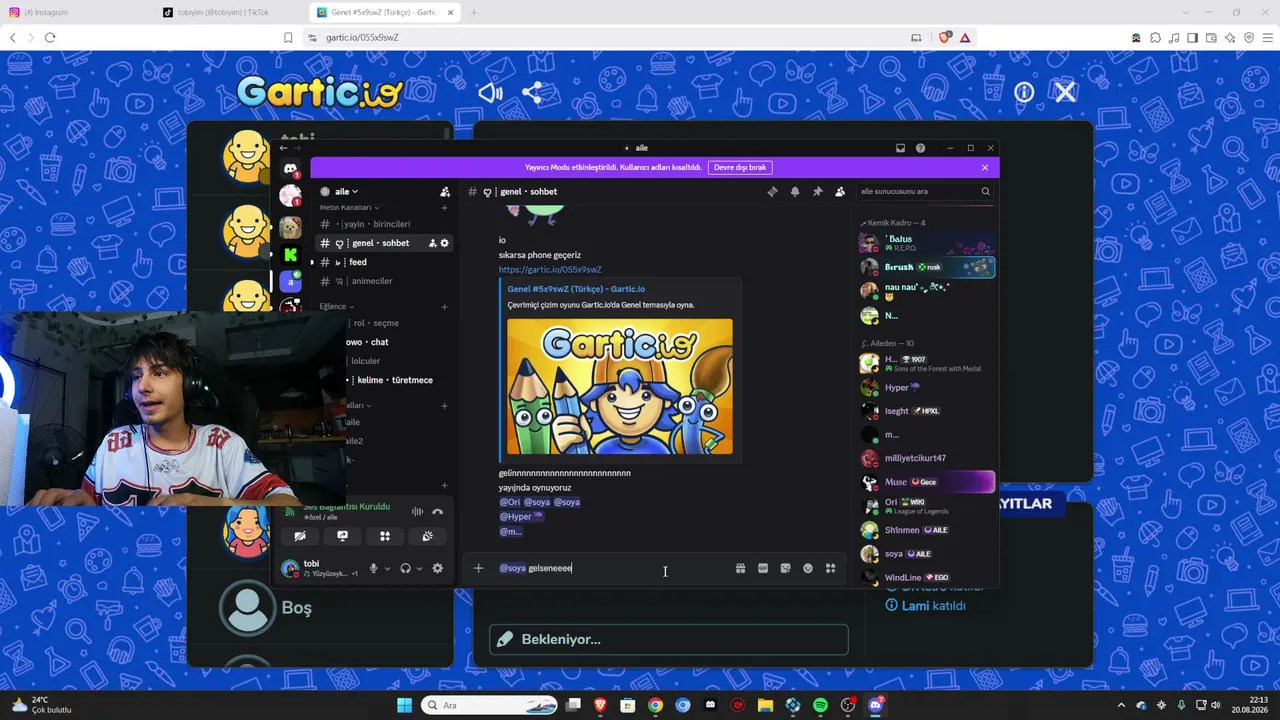Start an activity from voice panel
The image size is (1280, 720).
click(x=385, y=536)
